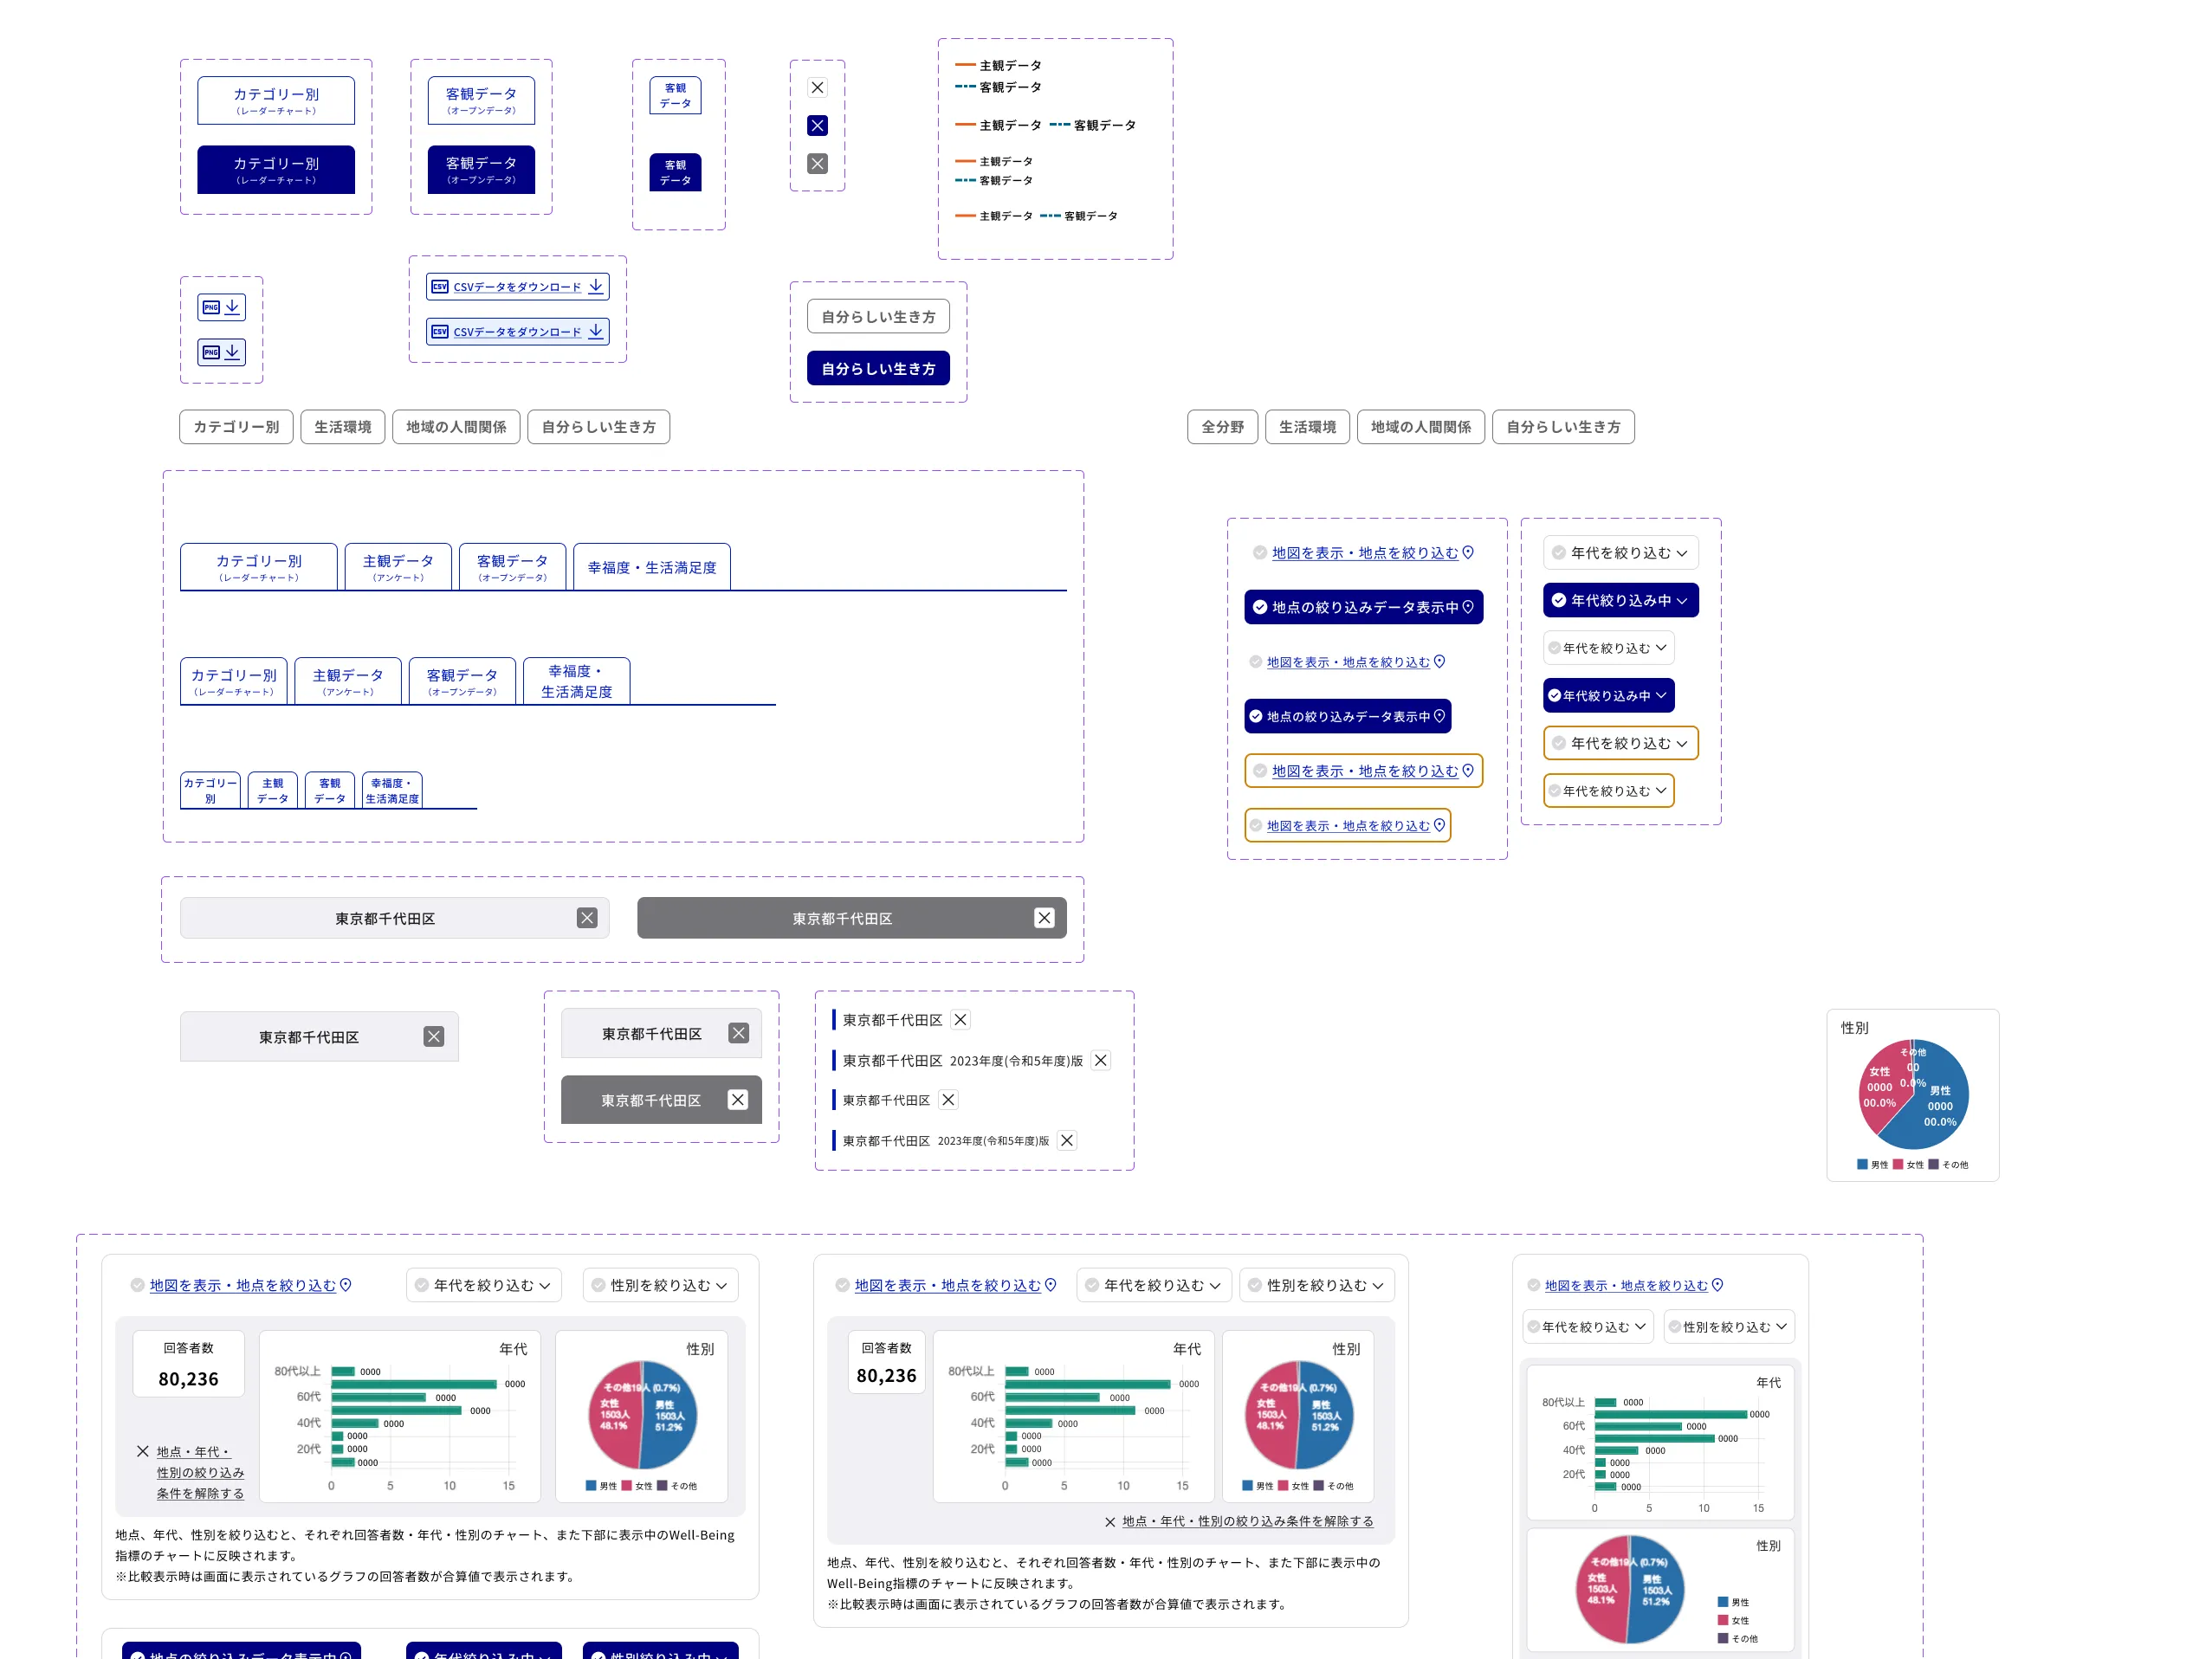Click the filled 自分らしい生き方 button
Viewport: 2212px width, 1659px height.
coord(877,369)
